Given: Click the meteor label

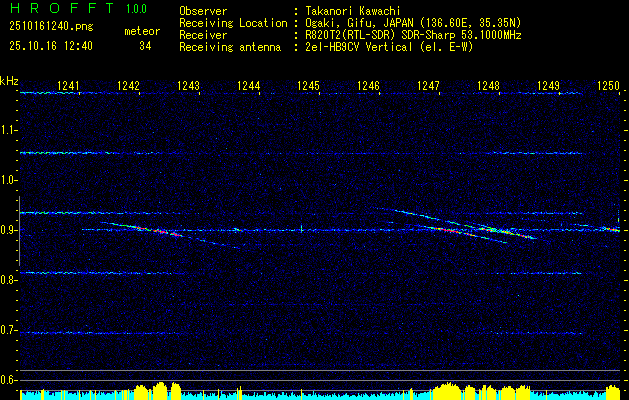Looking at the screenshot, I should click(142, 31).
